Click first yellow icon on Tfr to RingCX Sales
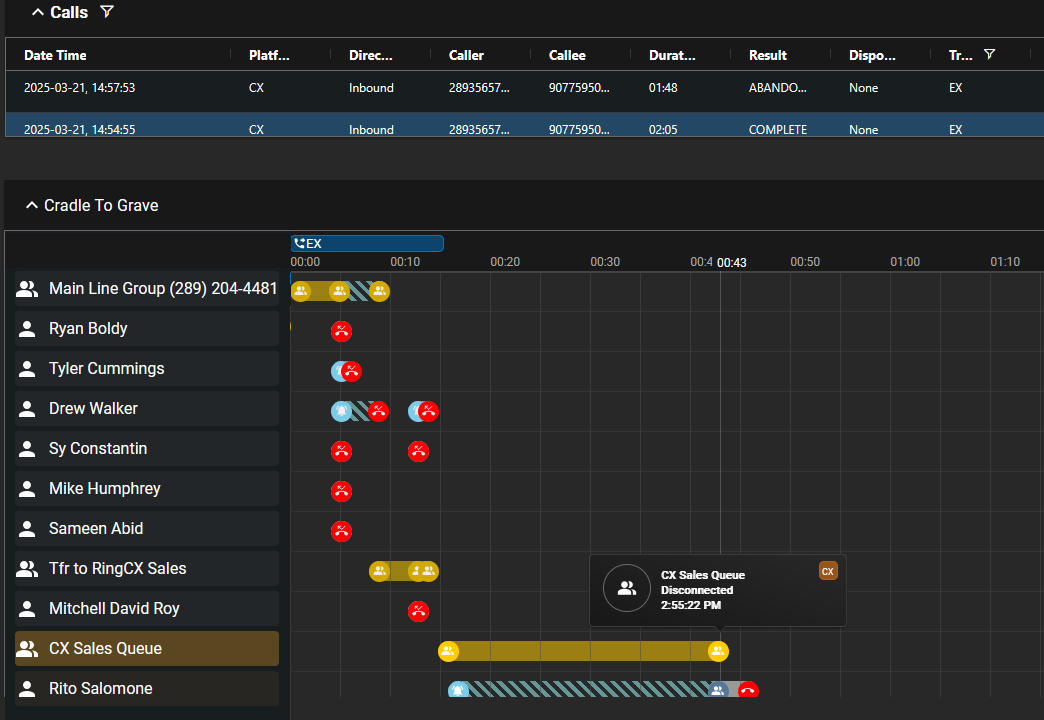This screenshot has width=1044, height=720. click(x=380, y=571)
